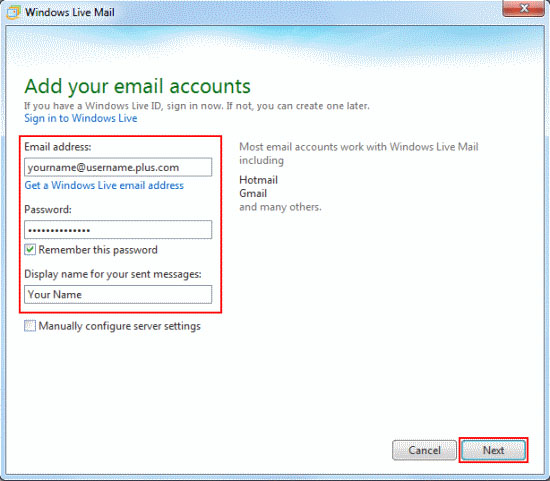Close the Windows Live Mail dialog
The height and width of the screenshot is (481, 550).
(523, 8)
